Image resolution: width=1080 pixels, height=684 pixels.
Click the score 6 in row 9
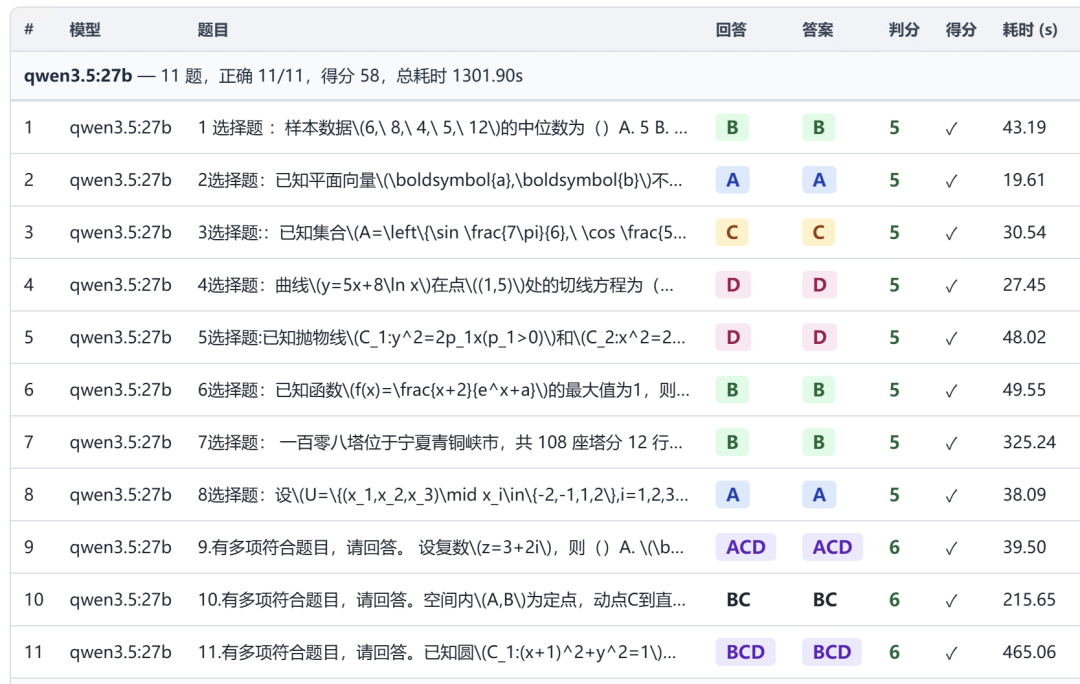(x=894, y=547)
